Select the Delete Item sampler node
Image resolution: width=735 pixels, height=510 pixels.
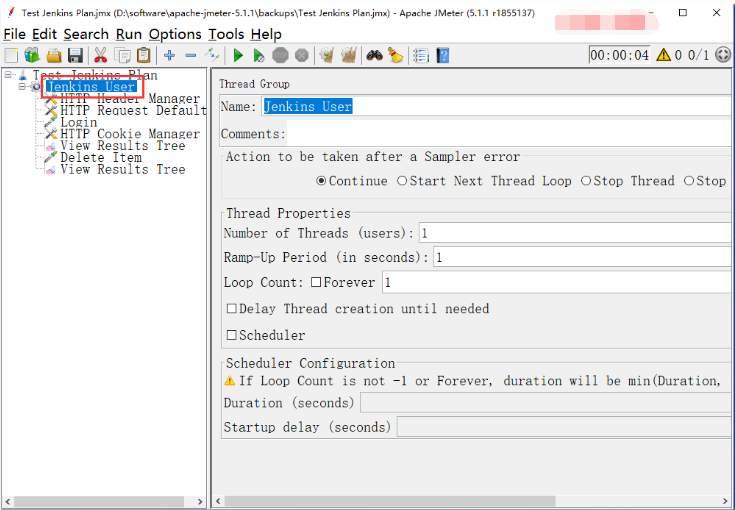pyautogui.click(x=101, y=158)
